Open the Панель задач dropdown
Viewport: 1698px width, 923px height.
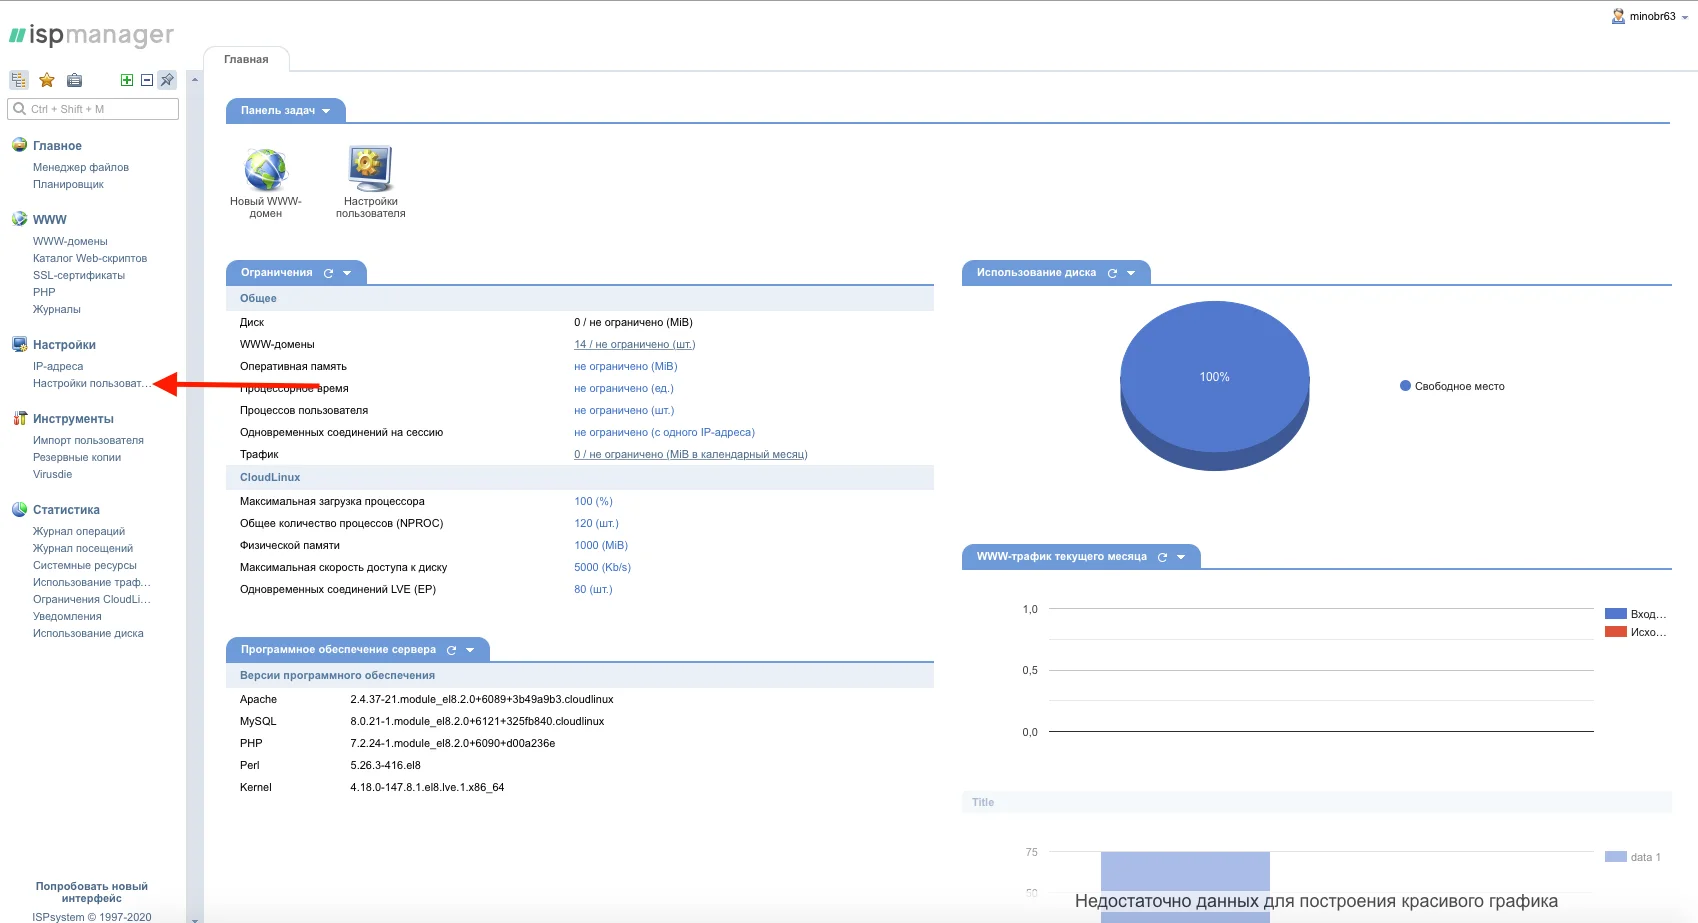(285, 111)
